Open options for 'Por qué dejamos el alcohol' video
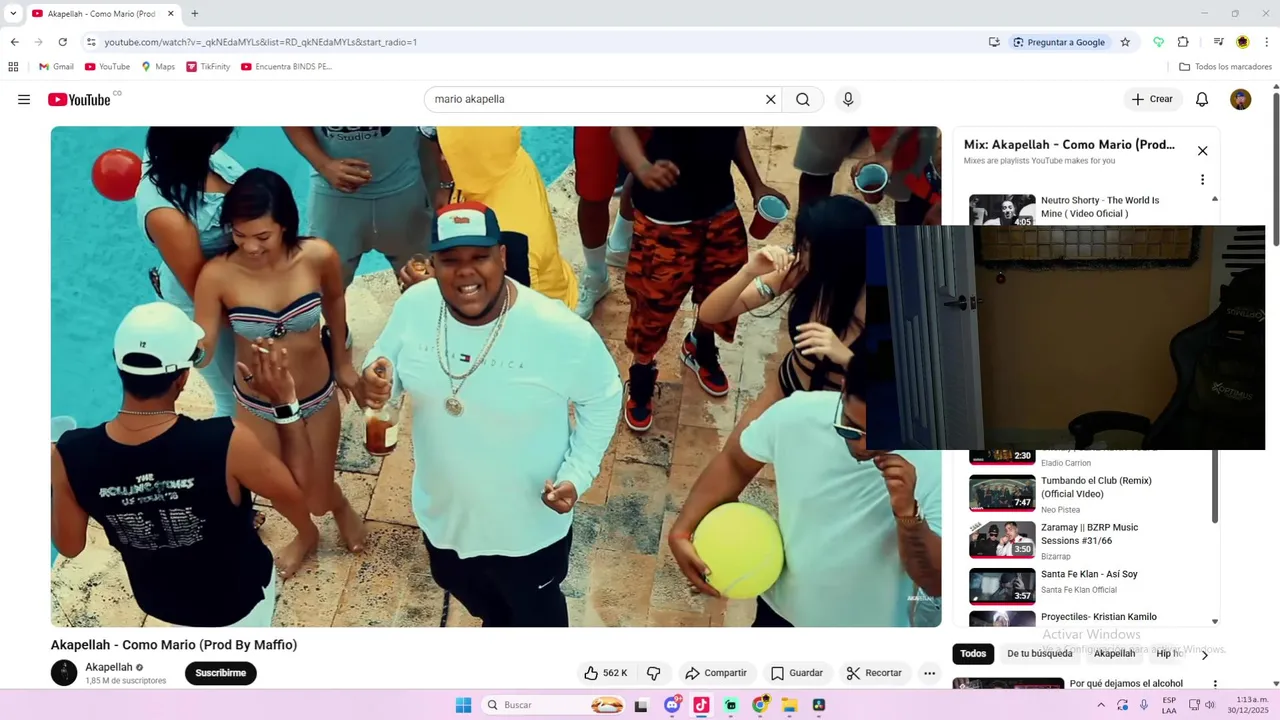This screenshot has height=720, width=1280. pos(1215,685)
